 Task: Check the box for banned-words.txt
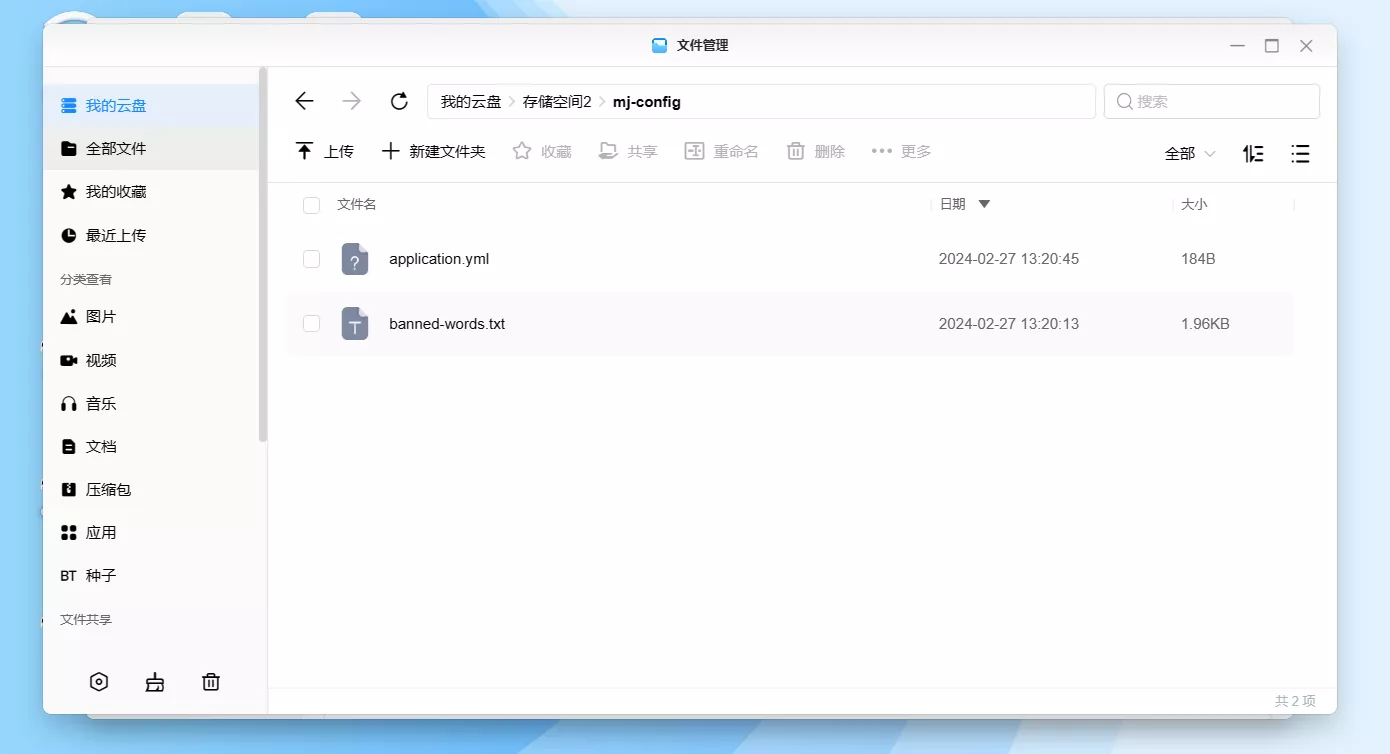point(311,323)
